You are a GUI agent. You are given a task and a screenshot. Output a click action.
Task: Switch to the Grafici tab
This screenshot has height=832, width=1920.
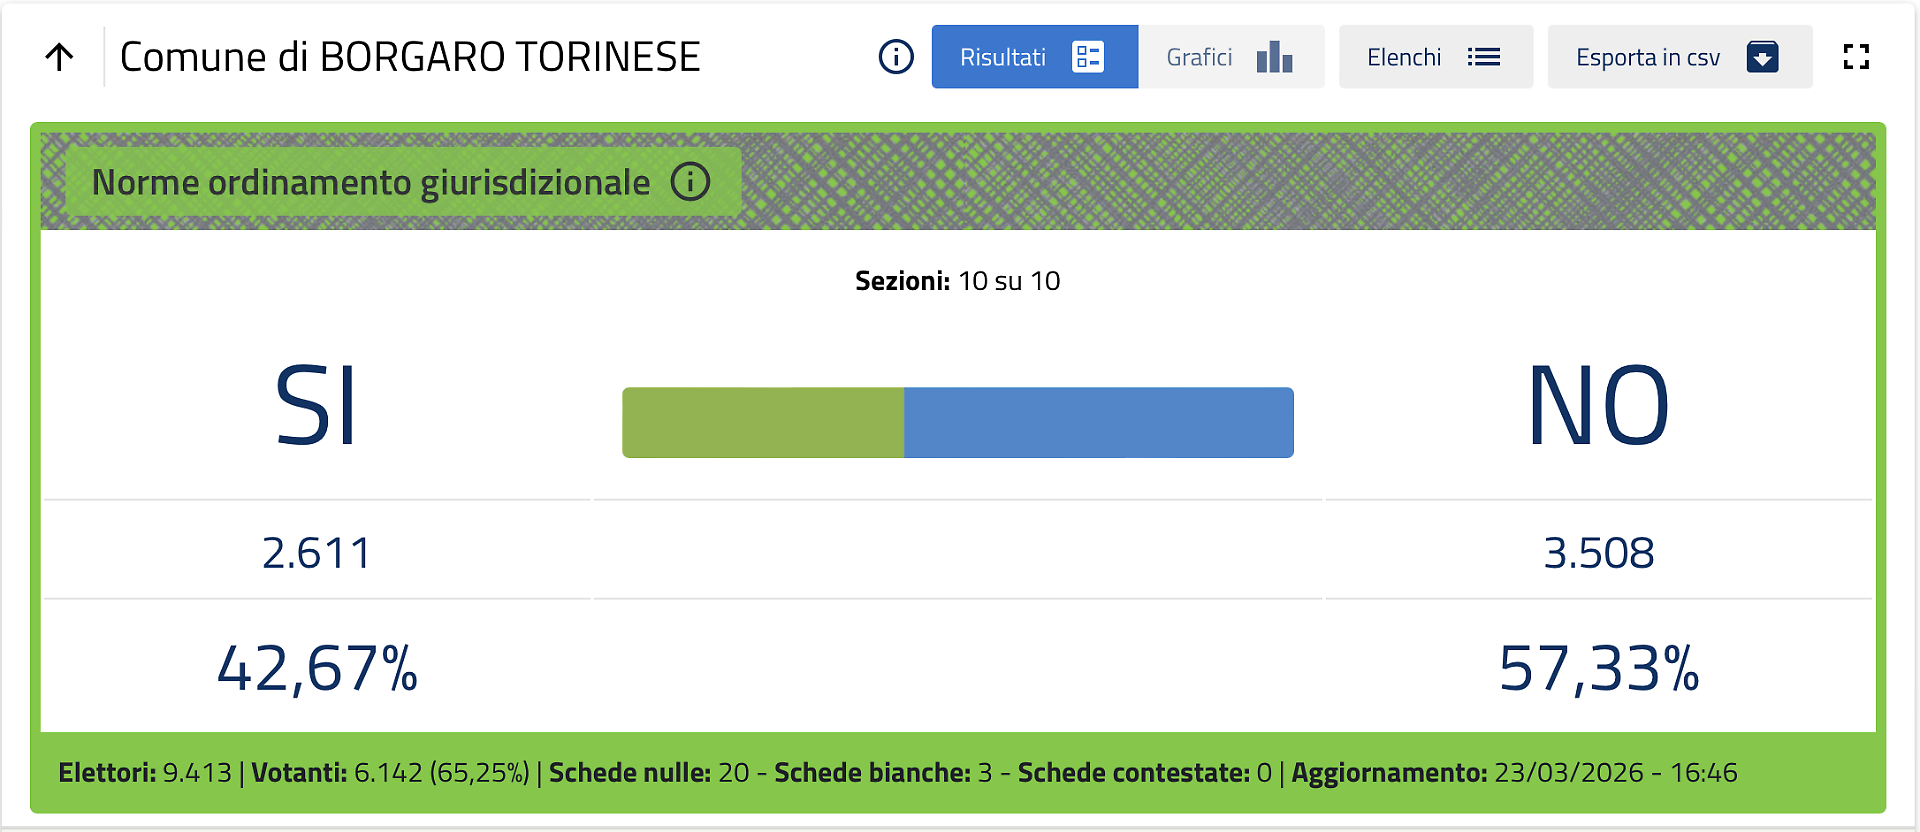tap(1199, 57)
